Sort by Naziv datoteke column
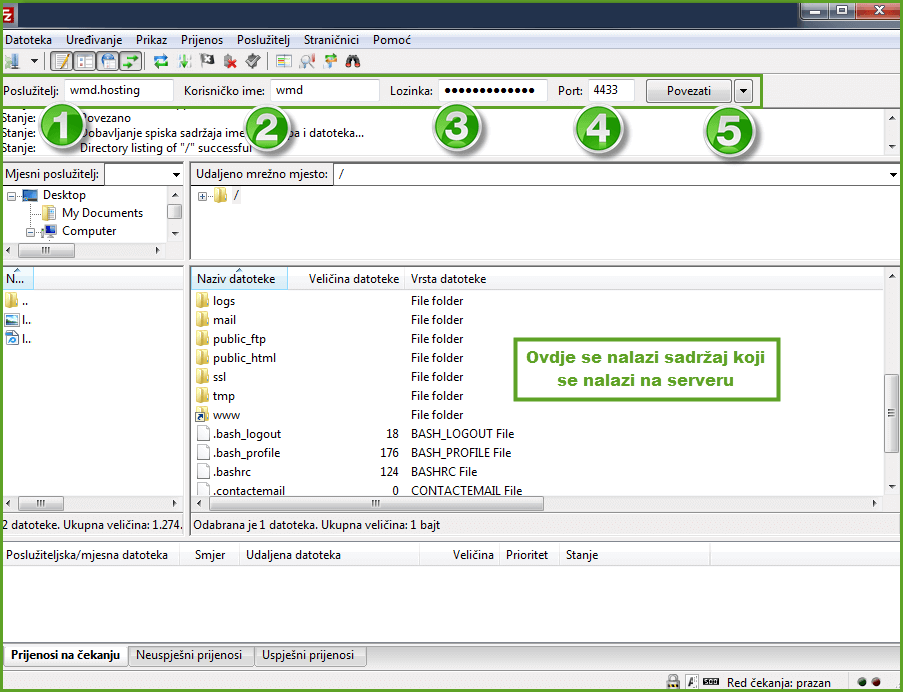This screenshot has height=692, width=903. (239, 279)
